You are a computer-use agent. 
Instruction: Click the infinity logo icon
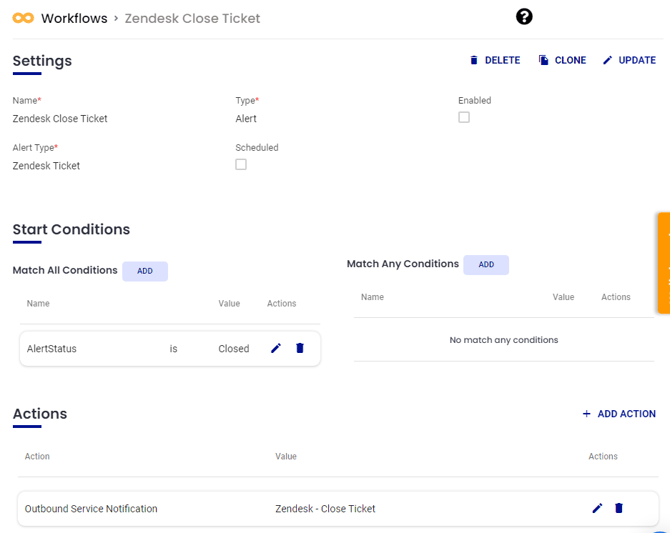[x=23, y=18]
